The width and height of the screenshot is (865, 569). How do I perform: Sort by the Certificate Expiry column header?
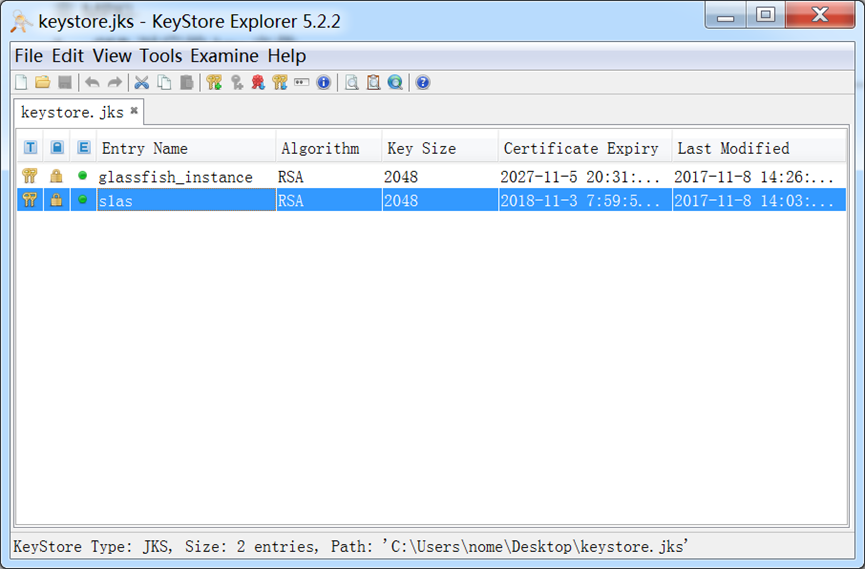click(585, 148)
